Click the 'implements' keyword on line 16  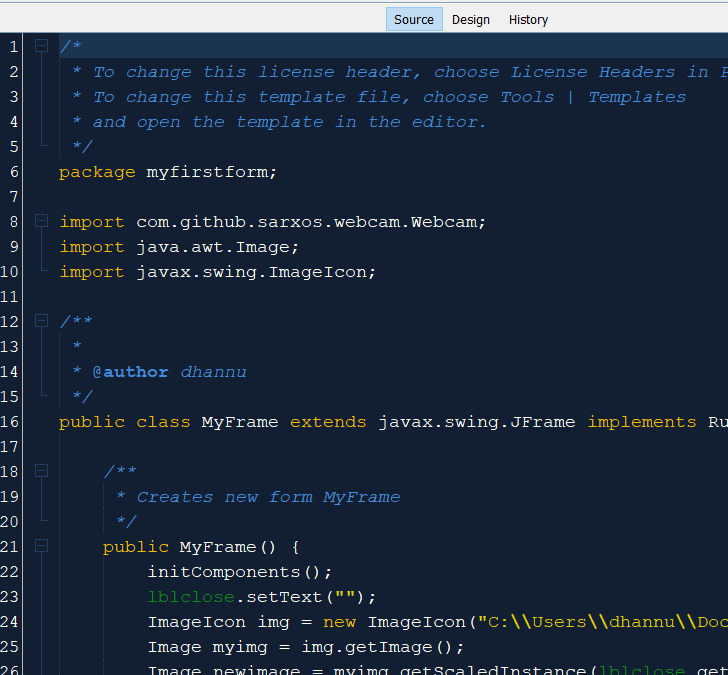pos(642,422)
